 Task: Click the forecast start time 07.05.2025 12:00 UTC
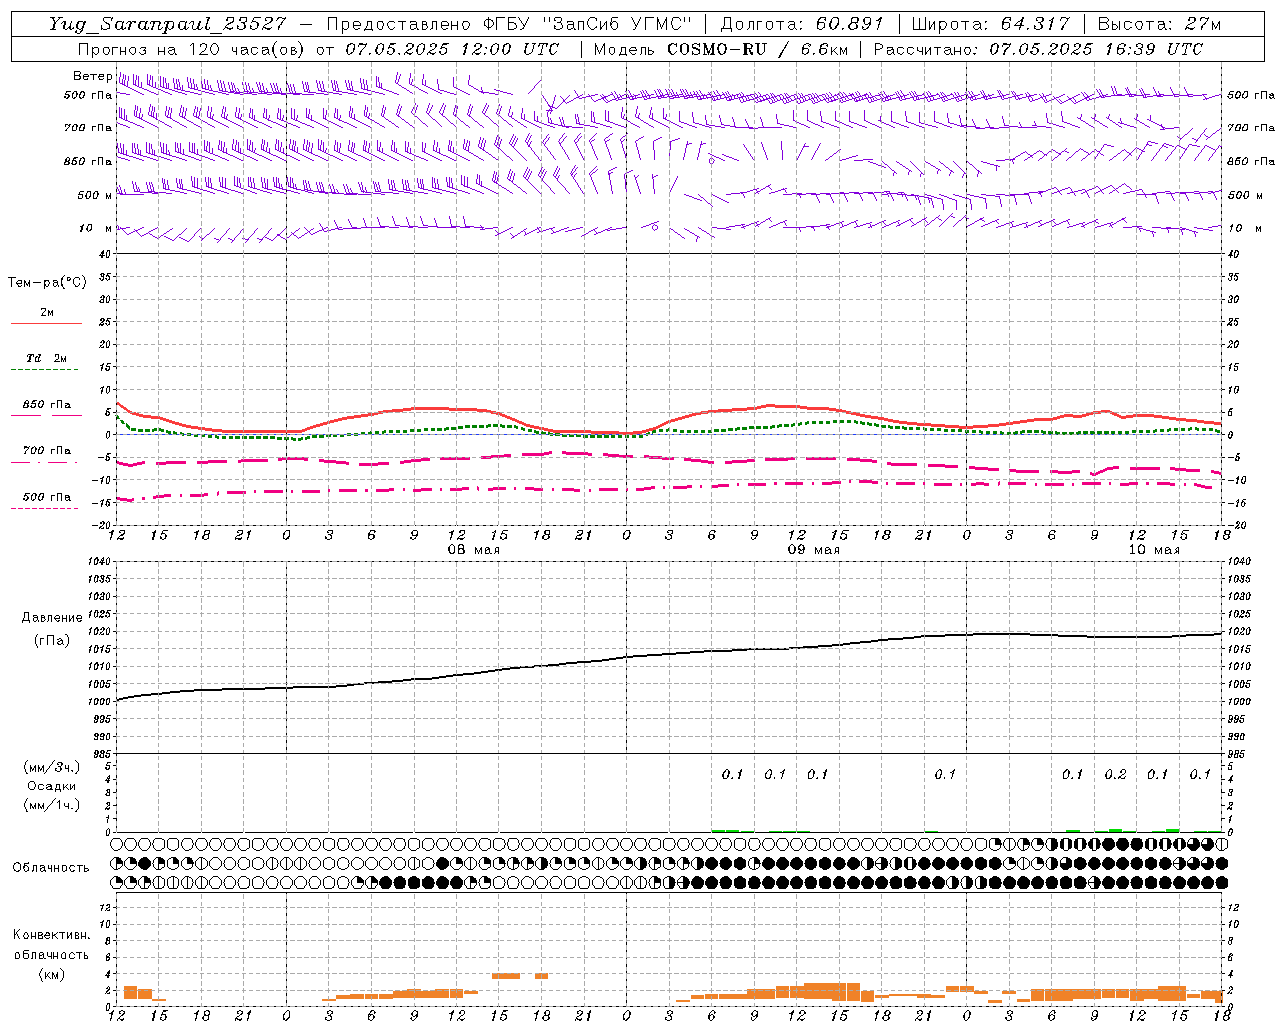452,49
